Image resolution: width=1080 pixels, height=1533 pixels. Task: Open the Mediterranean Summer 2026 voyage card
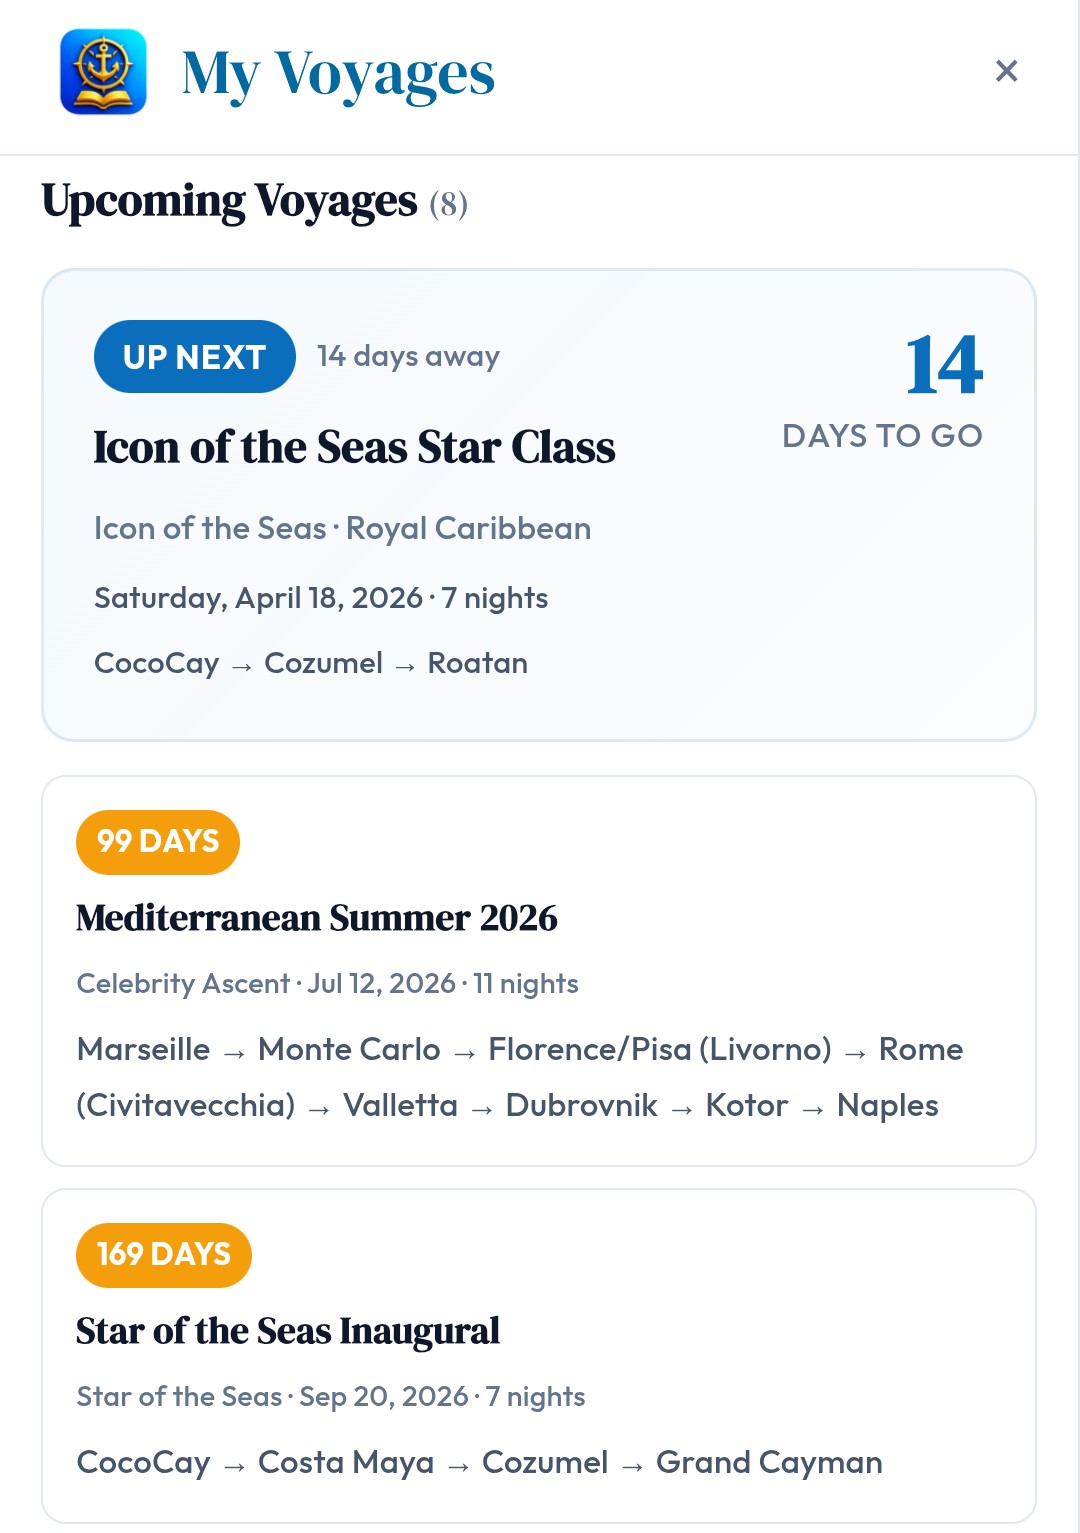[318, 918]
